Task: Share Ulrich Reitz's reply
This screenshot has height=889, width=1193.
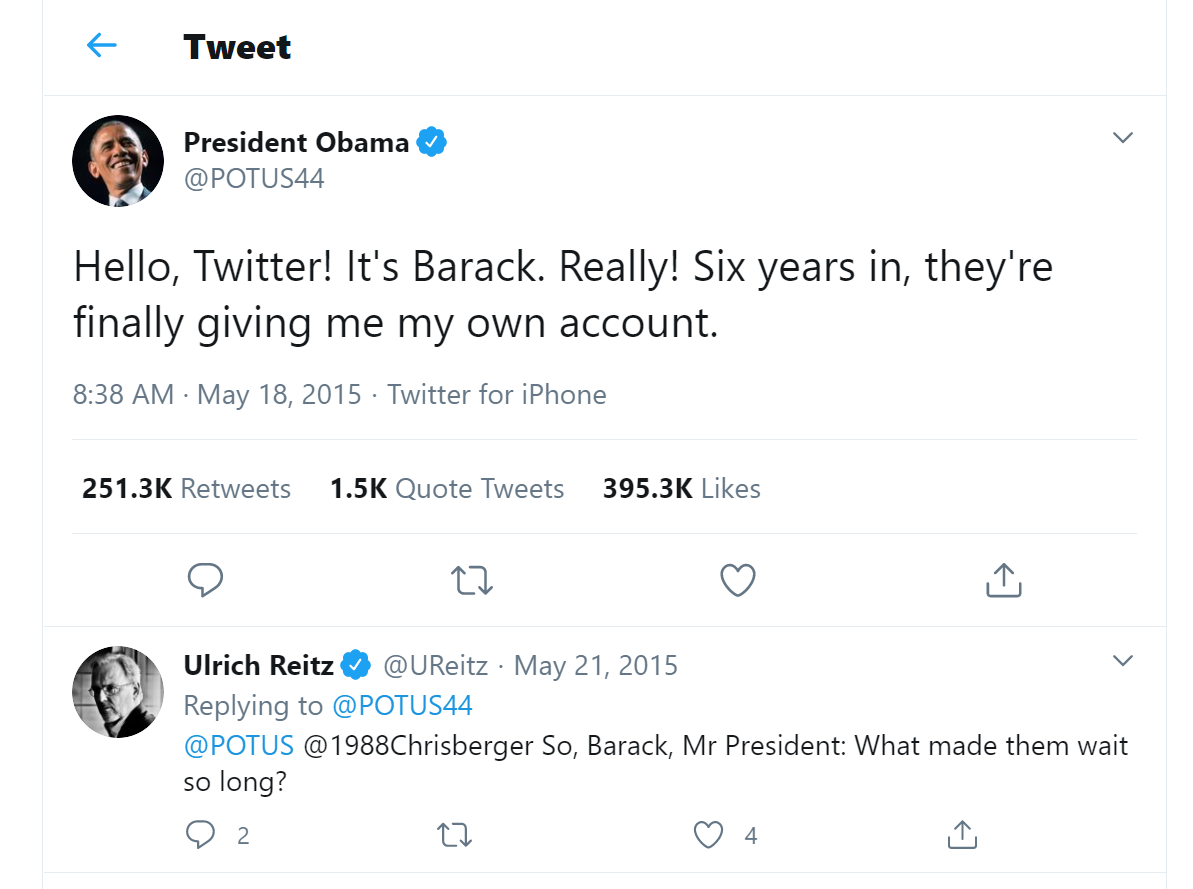Action: point(961,834)
